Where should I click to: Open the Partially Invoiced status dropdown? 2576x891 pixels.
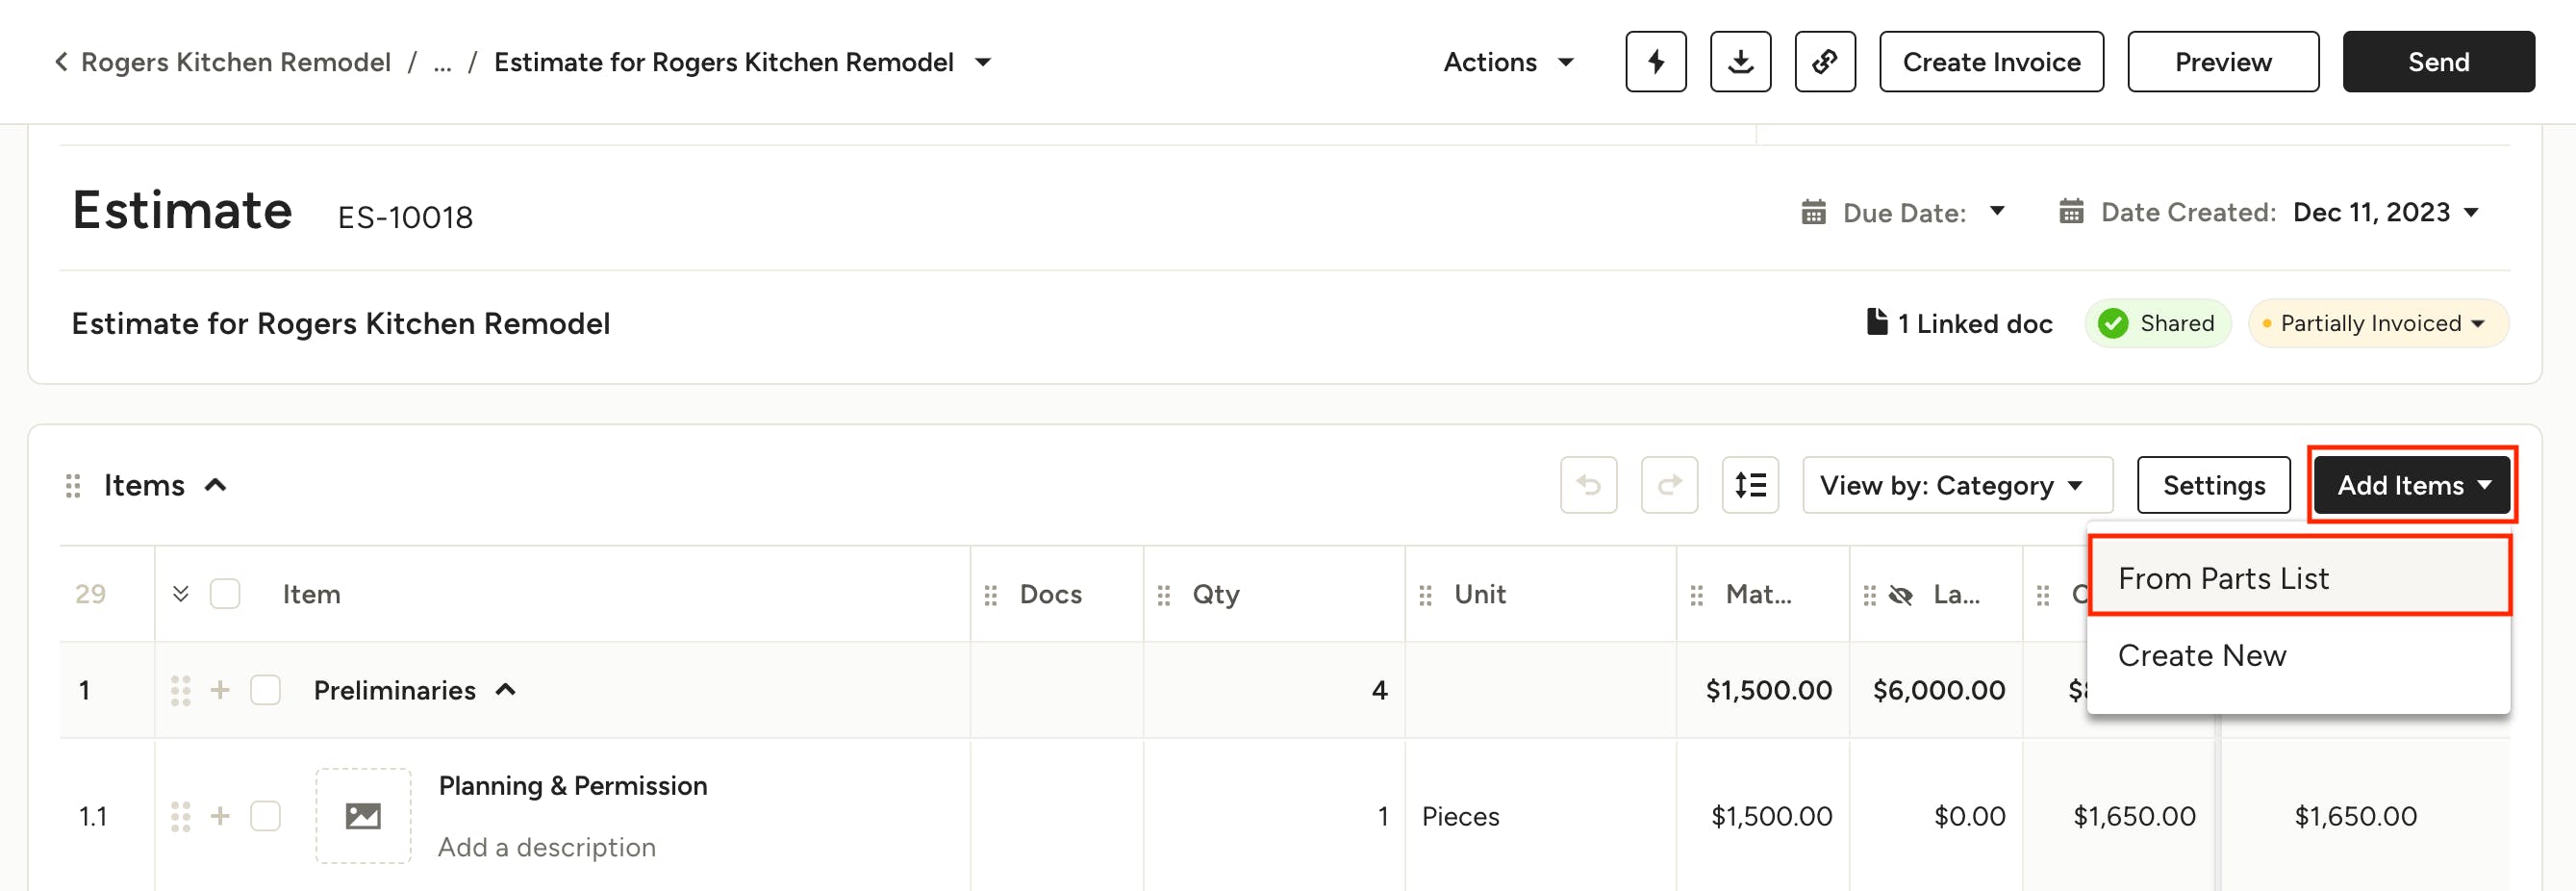tap(2378, 323)
